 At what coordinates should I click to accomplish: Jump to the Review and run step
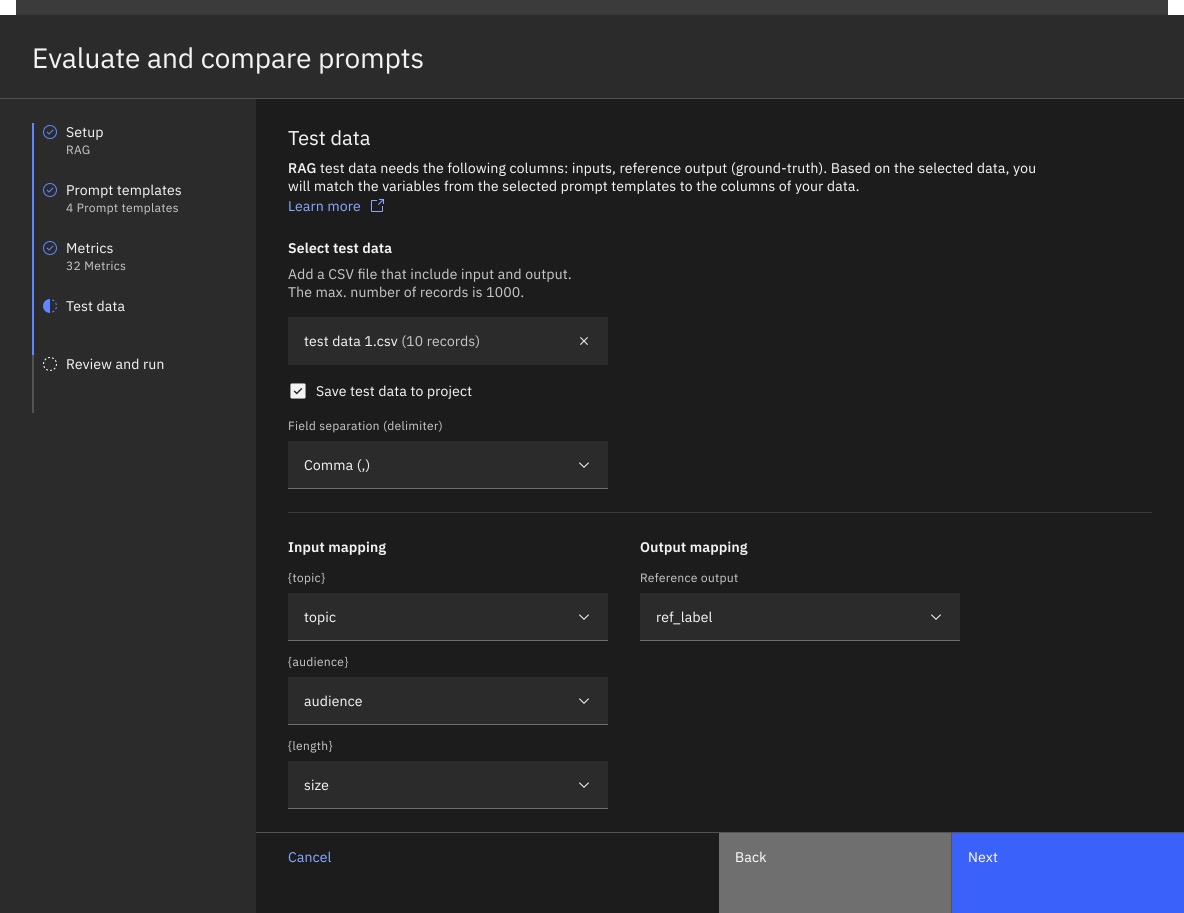tap(115, 364)
